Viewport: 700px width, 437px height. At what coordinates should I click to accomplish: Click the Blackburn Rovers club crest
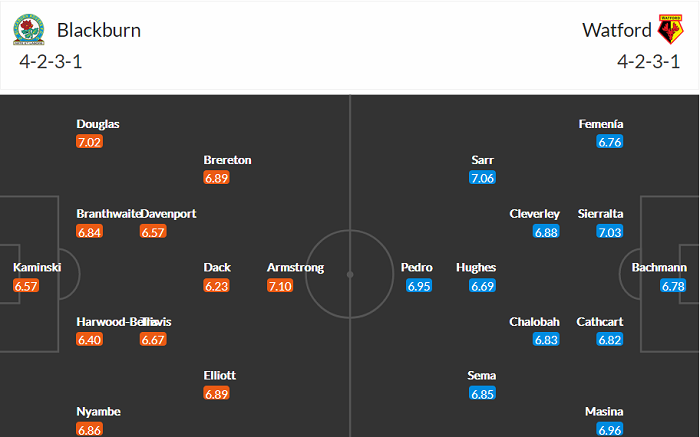[28, 31]
